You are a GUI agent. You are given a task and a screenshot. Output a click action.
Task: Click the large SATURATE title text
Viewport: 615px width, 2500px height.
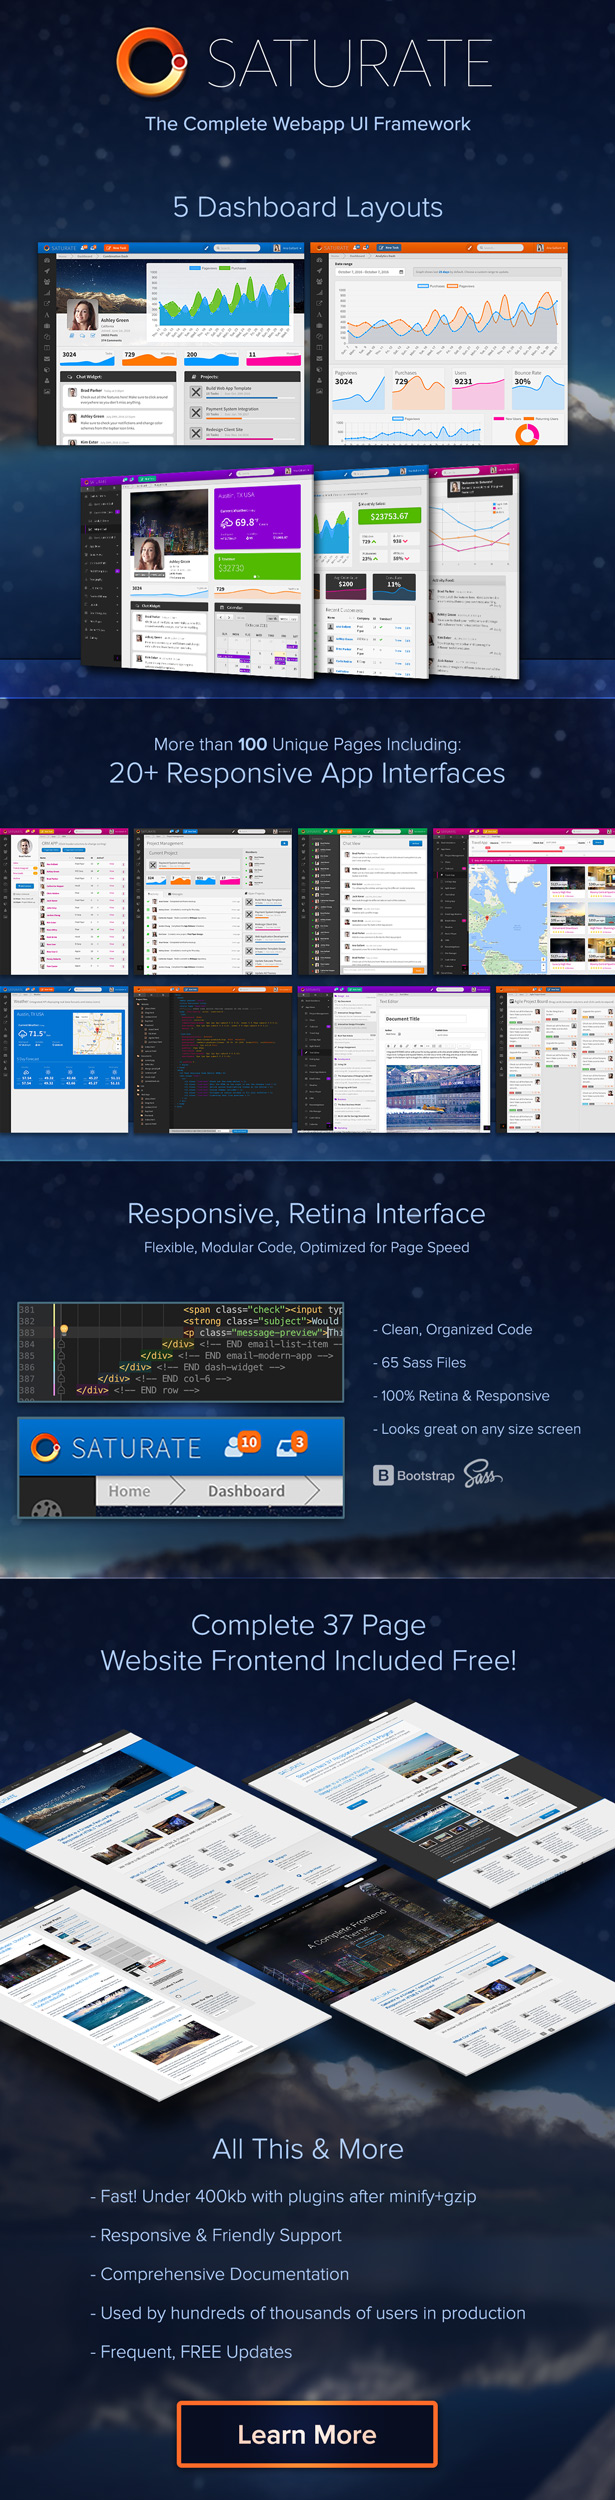[350, 63]
